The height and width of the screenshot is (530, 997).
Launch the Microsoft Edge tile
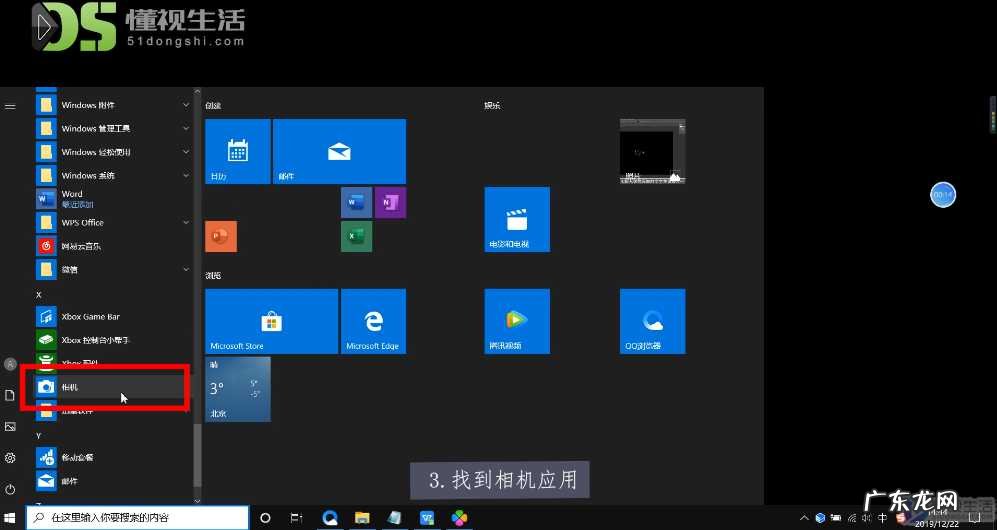click(373, 321)
